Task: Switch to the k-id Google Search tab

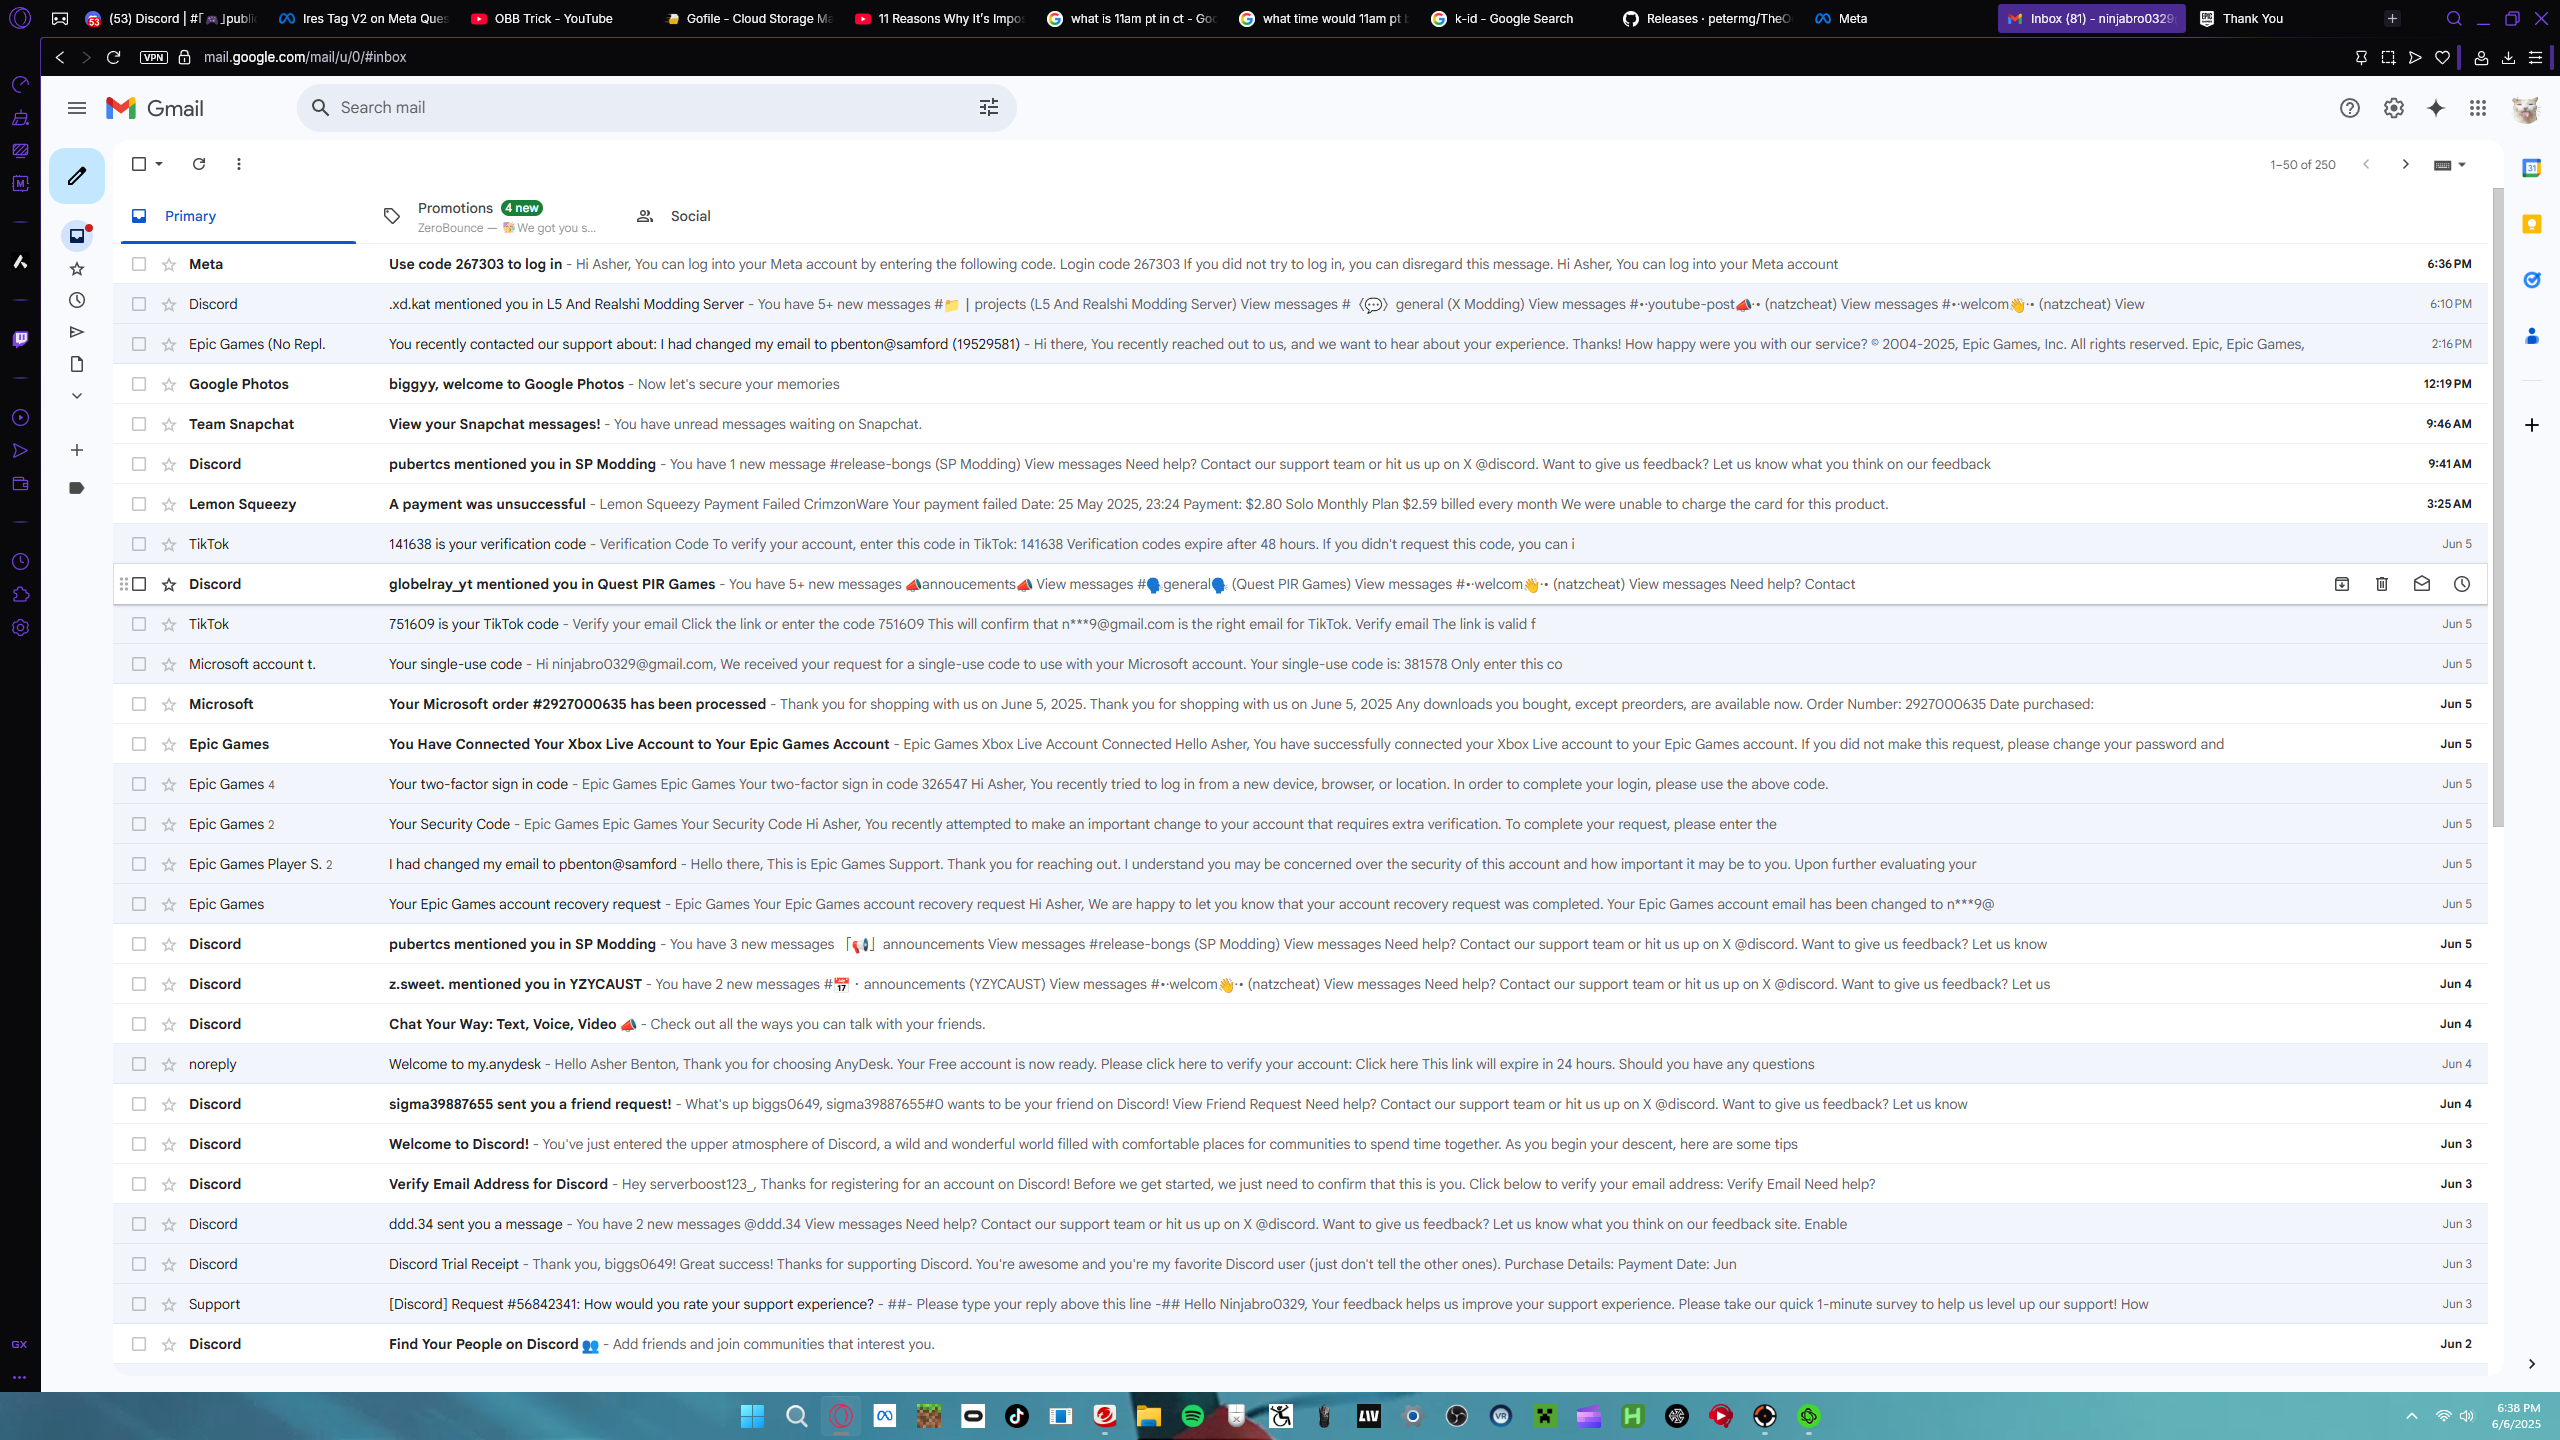Action: 1513,18
